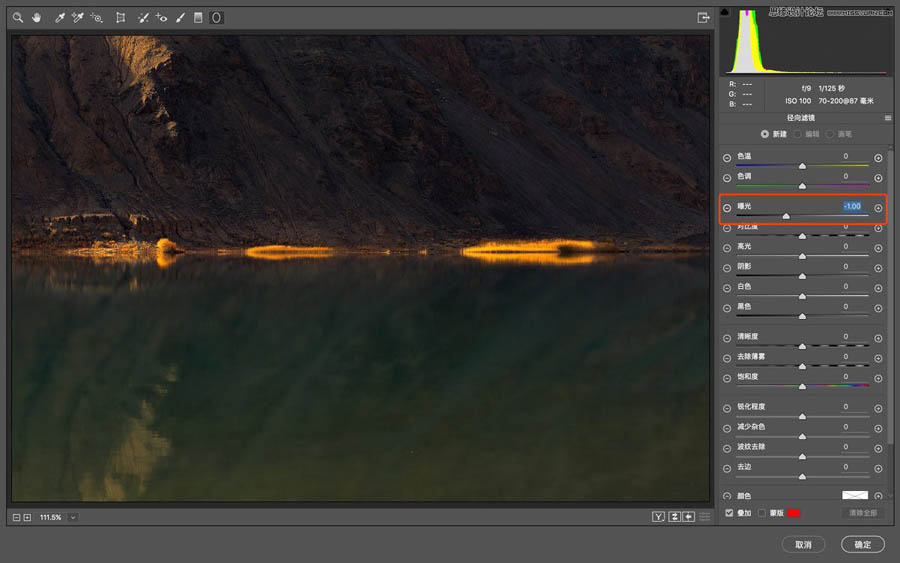Viewport: 900px width, 563px height.
Task: Select the Hand tool
Action: 37,18
